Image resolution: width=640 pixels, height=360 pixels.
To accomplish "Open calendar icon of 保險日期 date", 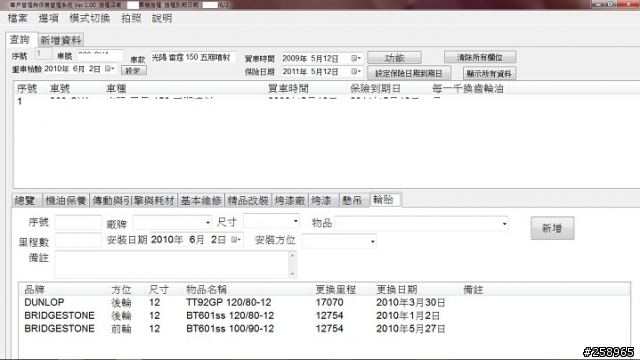I will 356,71.
